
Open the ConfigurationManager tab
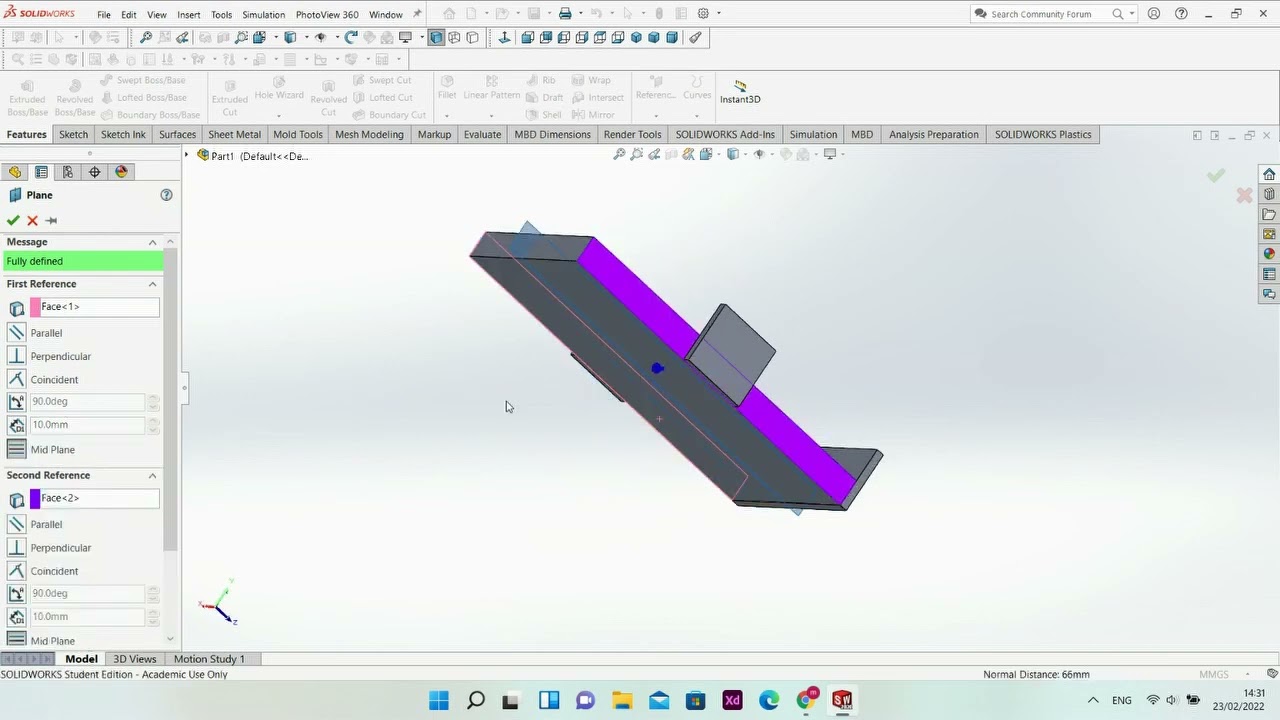click(x=67, y=172)
